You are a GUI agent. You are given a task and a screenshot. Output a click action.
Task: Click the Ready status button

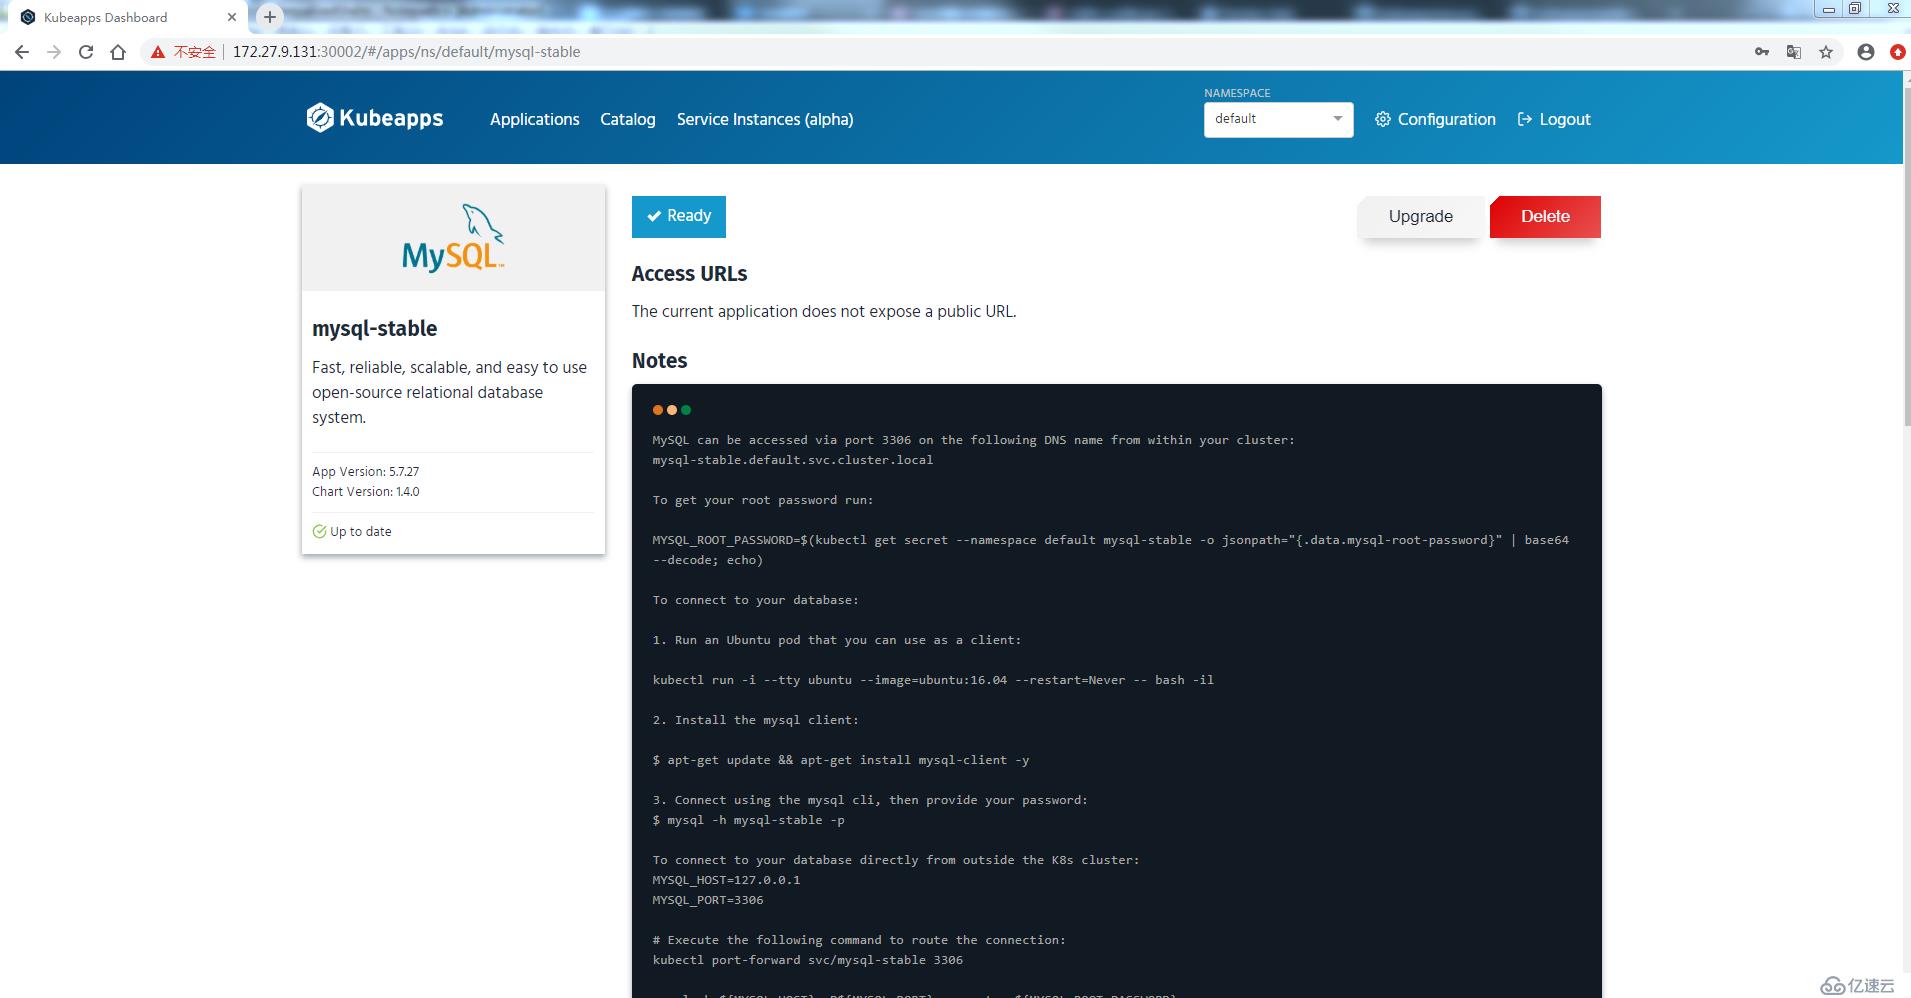tap(679, 216)
